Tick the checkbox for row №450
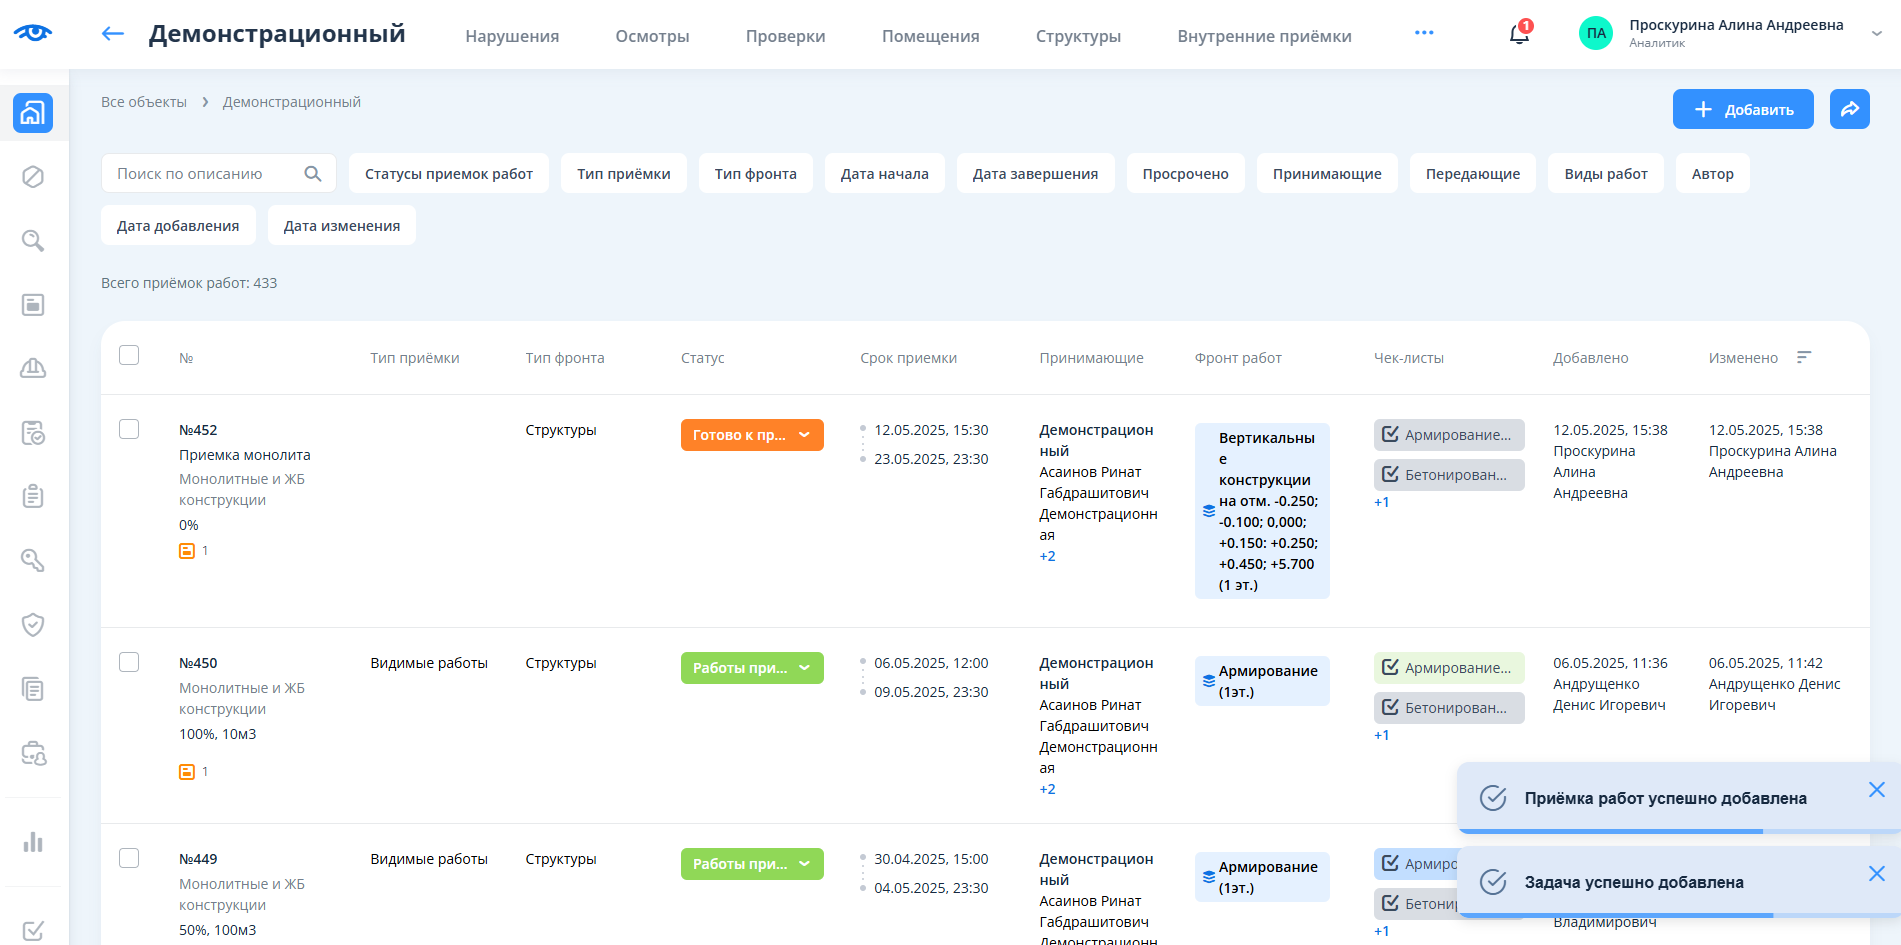 click(x=129, y=662)
